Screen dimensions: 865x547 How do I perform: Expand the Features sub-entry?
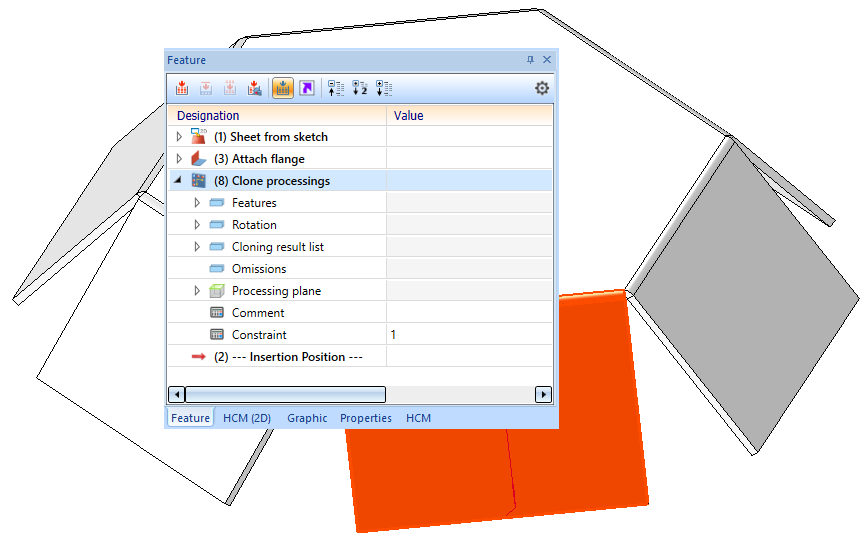[197, 202]
